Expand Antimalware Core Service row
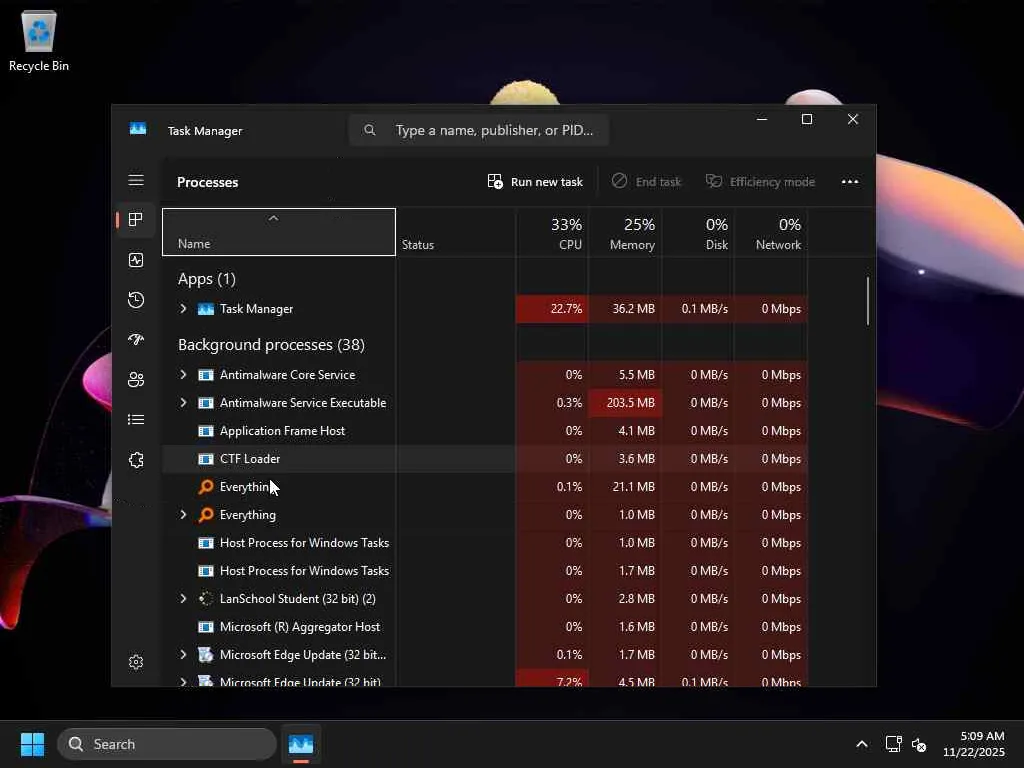 [x=183, y=374]
